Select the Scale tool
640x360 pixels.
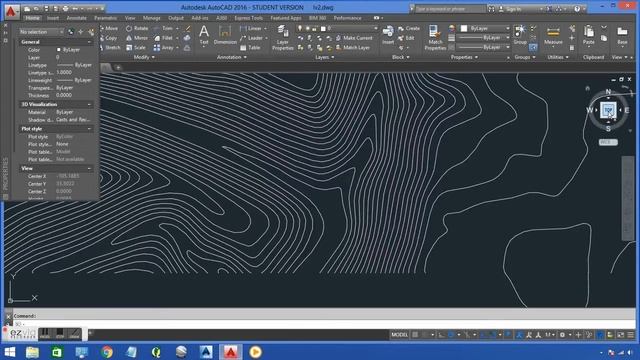point(136,48)
